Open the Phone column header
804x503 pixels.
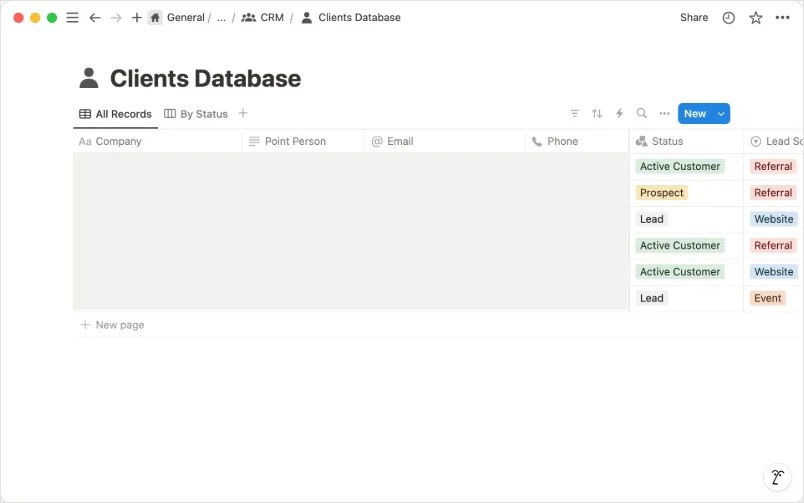pyautogui.click(x=577, y=142)
